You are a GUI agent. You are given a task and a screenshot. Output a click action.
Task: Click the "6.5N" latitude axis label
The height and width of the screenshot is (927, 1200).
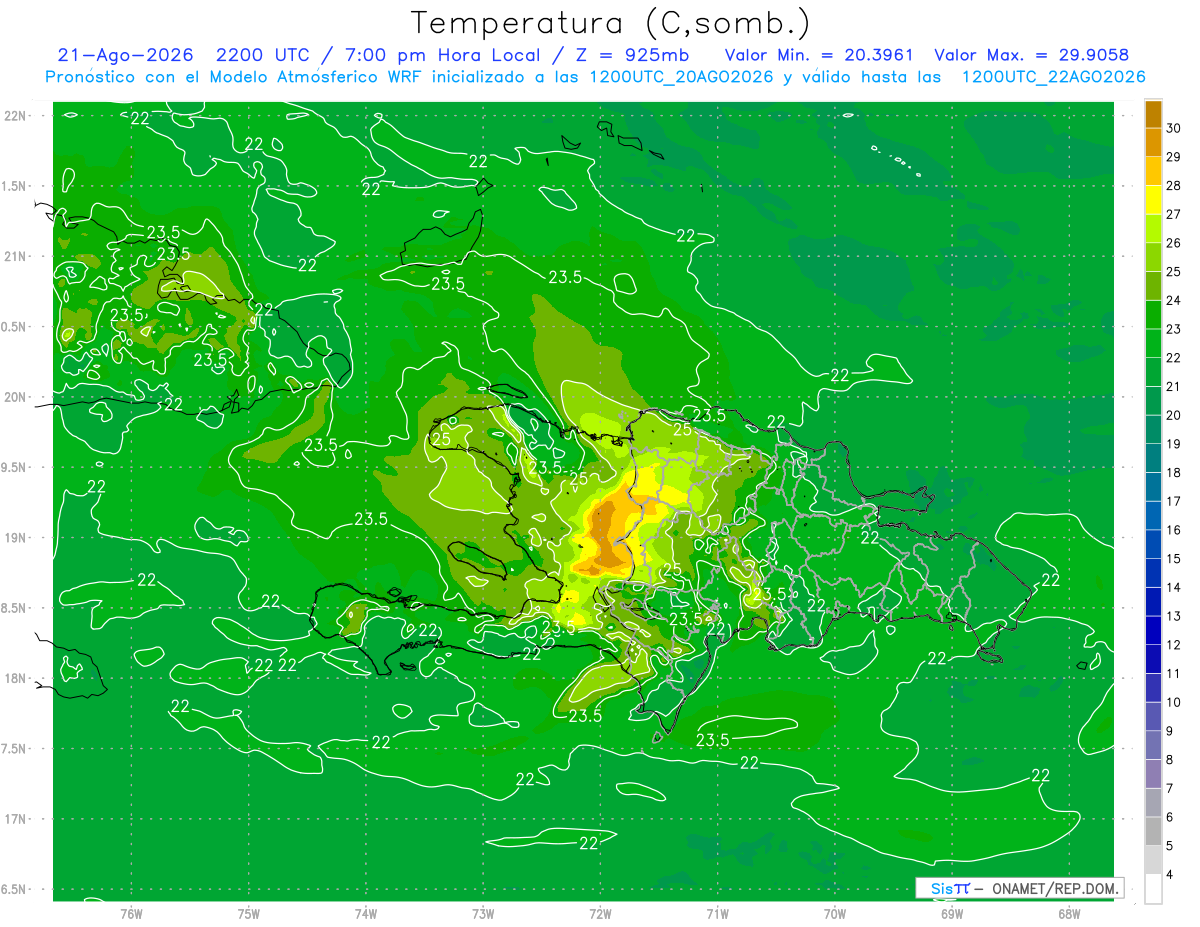tap(15, 889)
